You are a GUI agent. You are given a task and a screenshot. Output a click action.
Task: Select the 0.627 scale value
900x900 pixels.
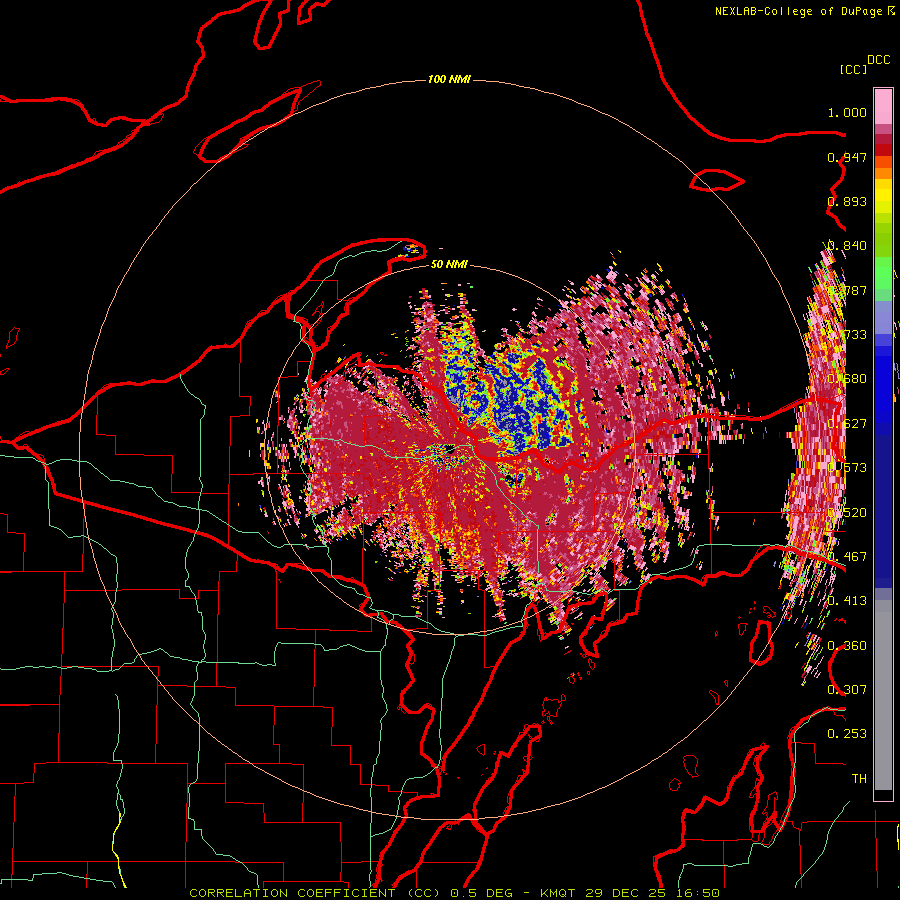(847, 424)
